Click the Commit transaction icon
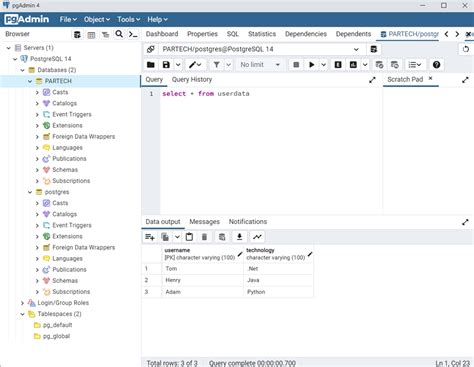The image size is (474, 367). point(379,65)
